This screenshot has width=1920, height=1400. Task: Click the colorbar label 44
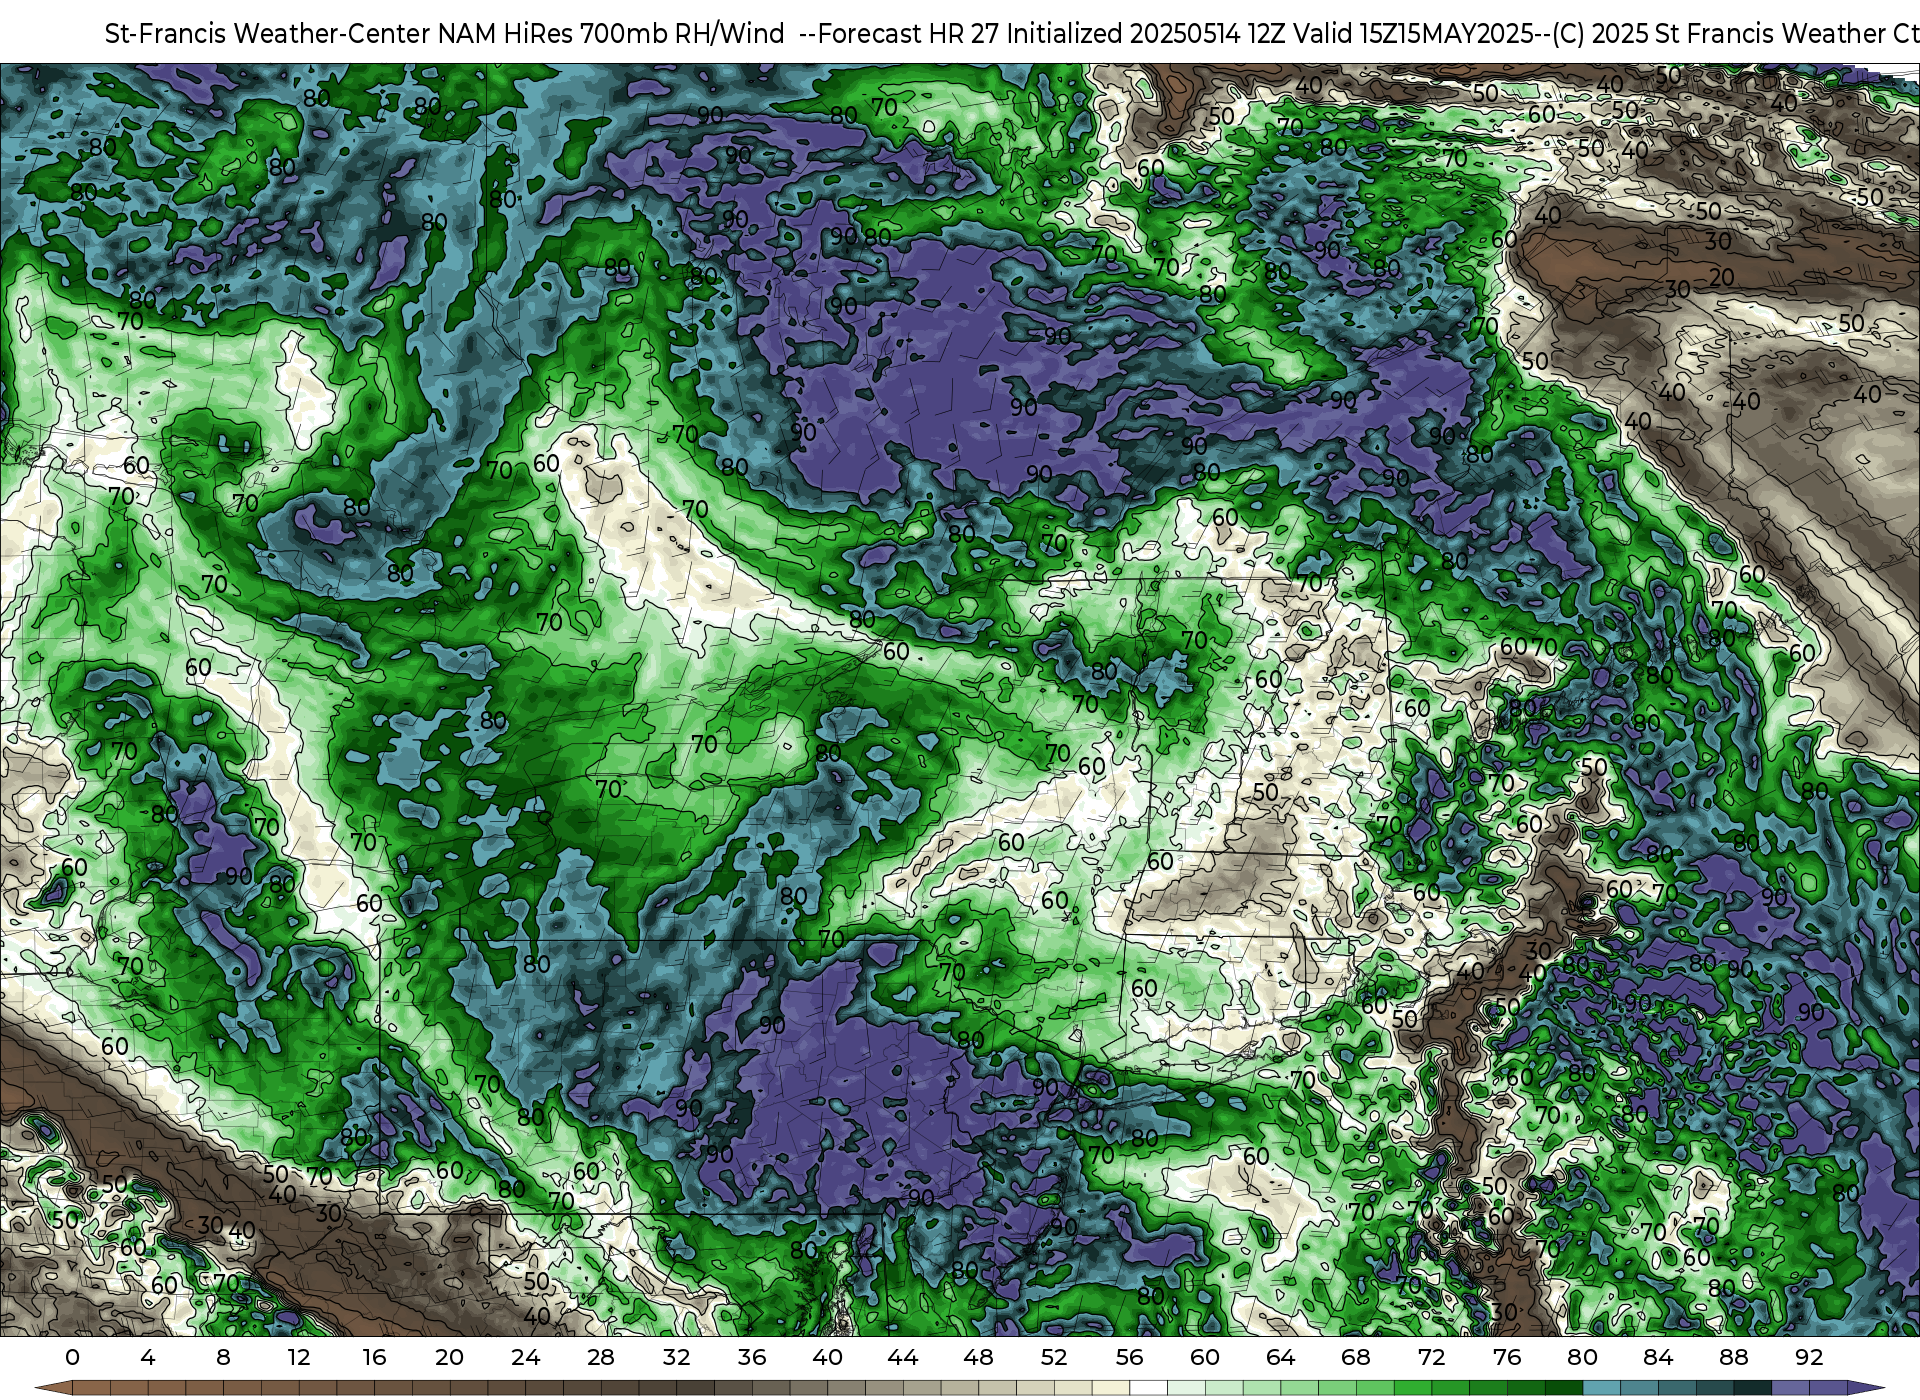click(903, 1357)
